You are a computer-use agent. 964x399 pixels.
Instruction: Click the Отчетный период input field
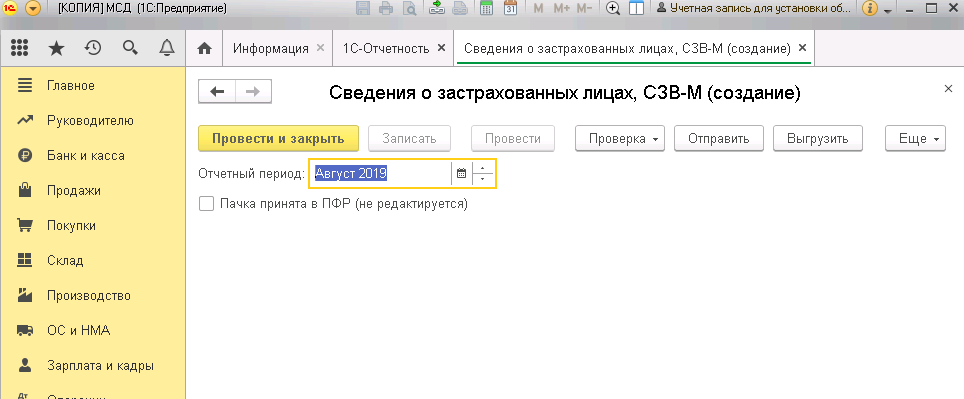[x=381, y=174]
